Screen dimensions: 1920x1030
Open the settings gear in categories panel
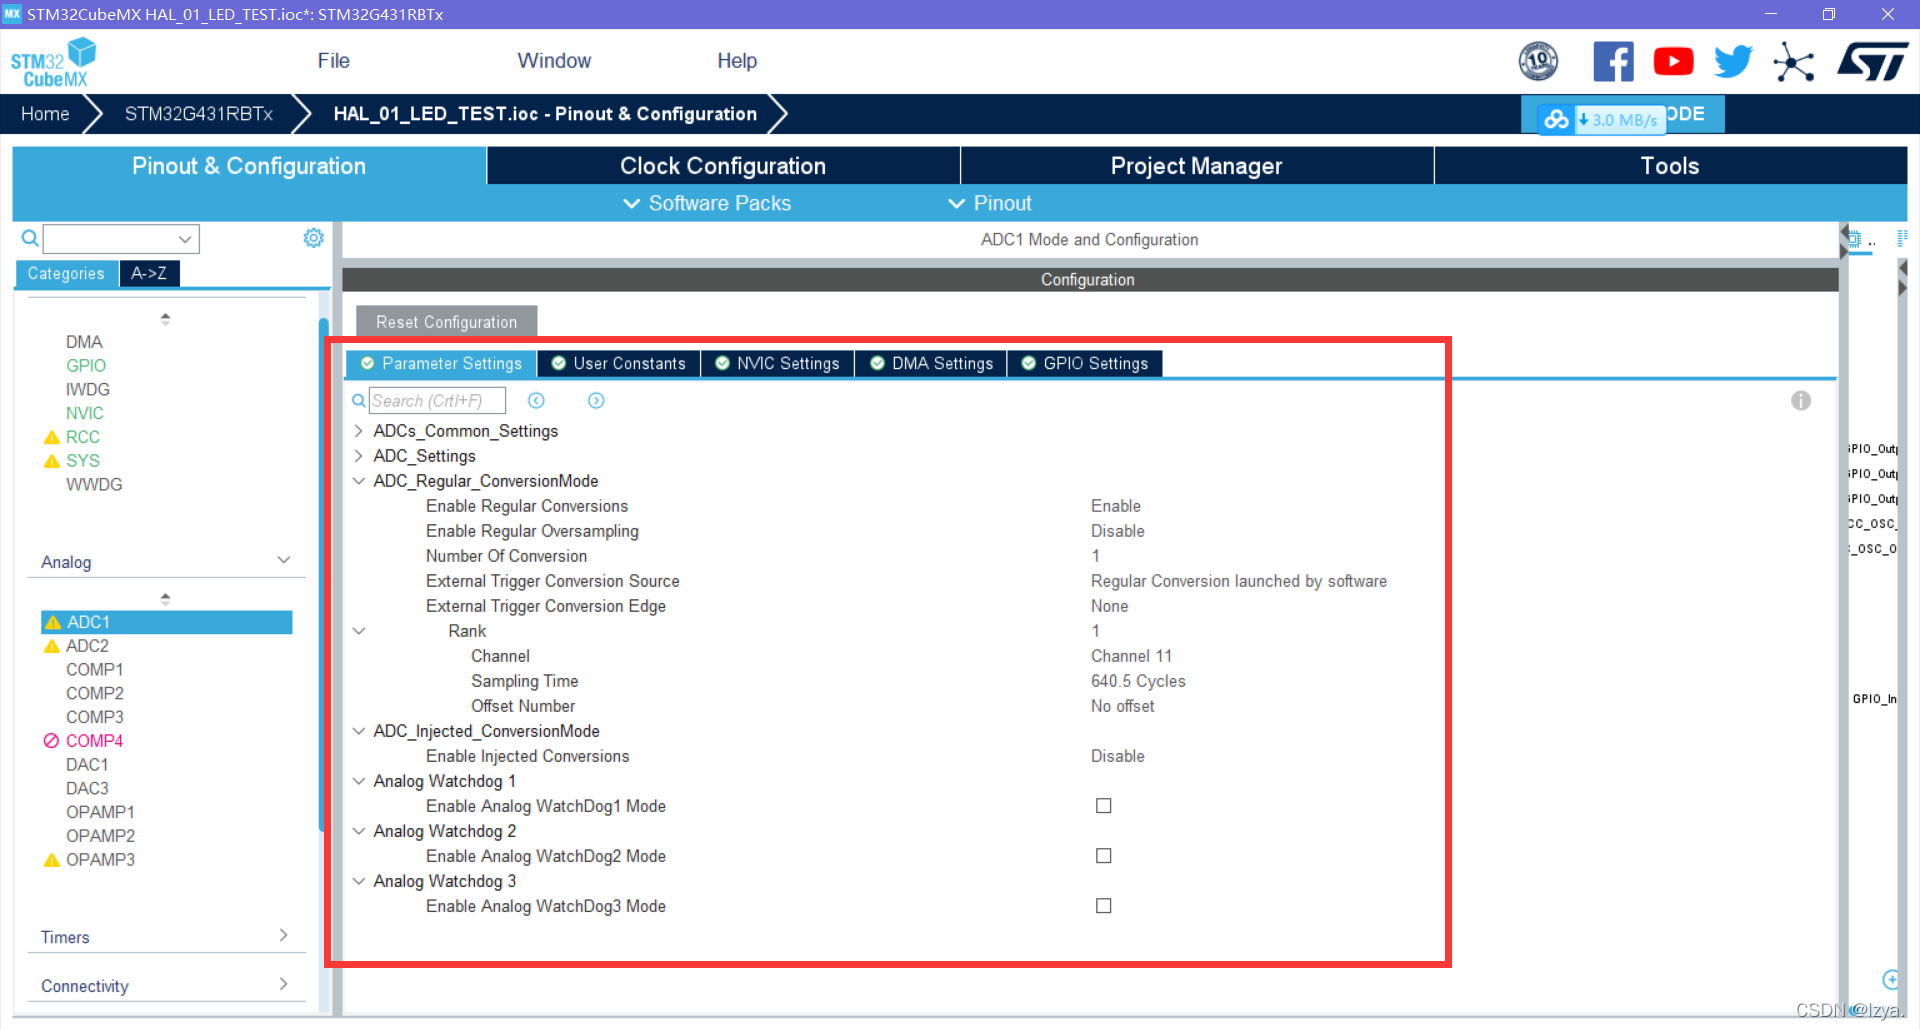tap(314, 238)
